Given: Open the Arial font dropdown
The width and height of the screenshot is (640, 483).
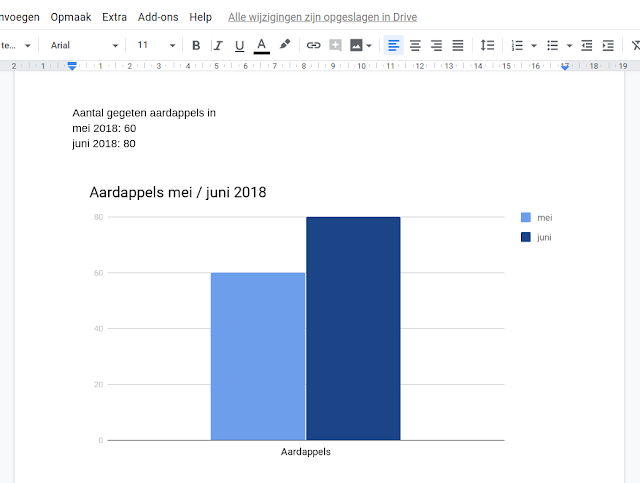Looking at the screenshot, I should tap(84, 45).
